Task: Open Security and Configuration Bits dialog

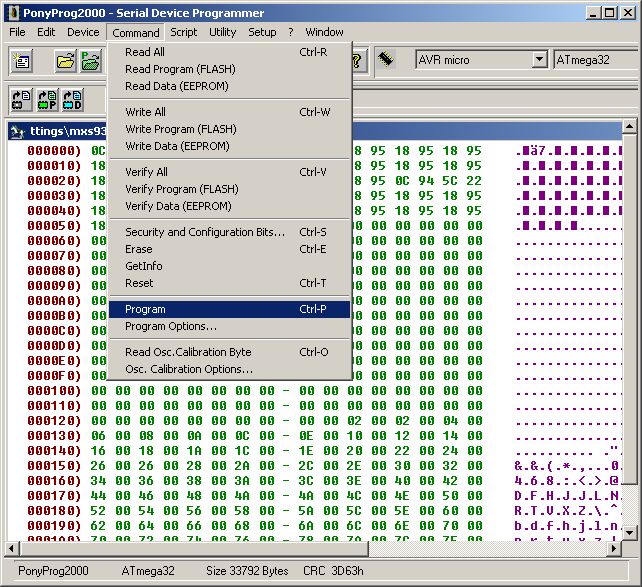Action: [229, 232]
